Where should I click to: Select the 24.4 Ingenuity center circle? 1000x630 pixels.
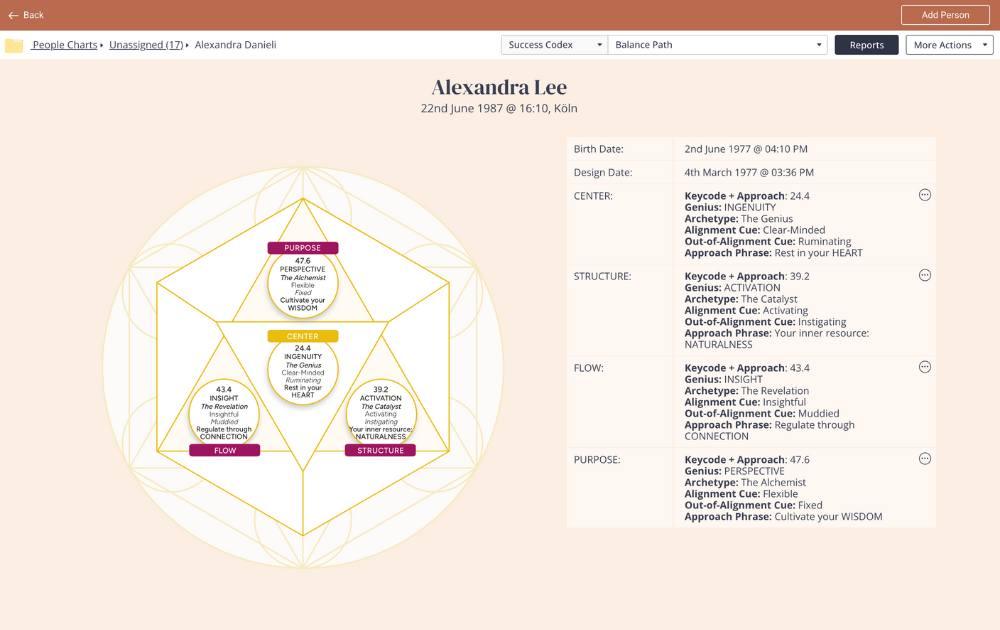[x=302, y=372]
